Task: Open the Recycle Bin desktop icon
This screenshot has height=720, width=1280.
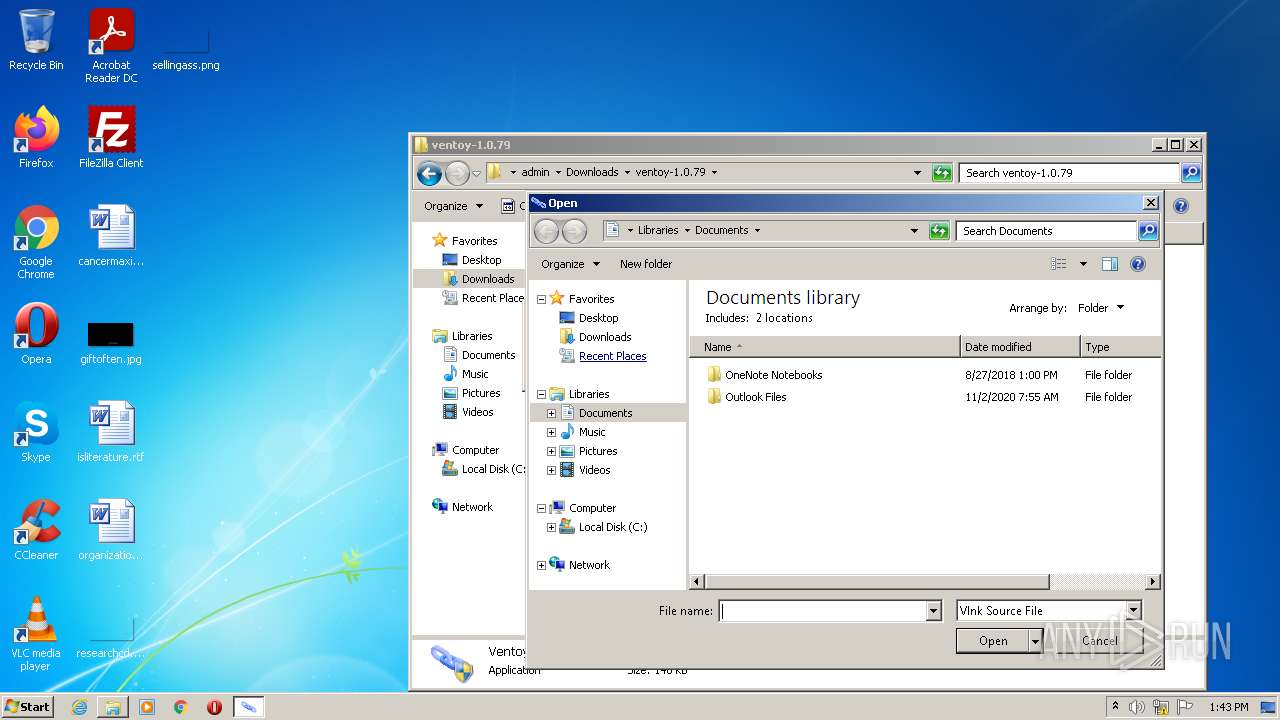Action: coord(36,40)
